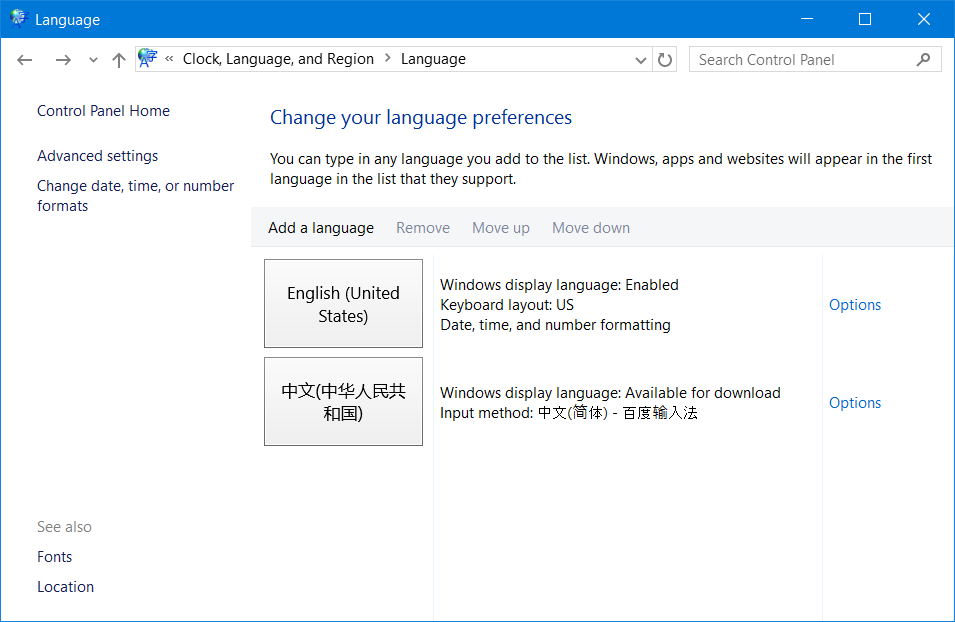This screenshot has height=622, width=955.
Task: Click the search magnifier icon
Action: 923,60
